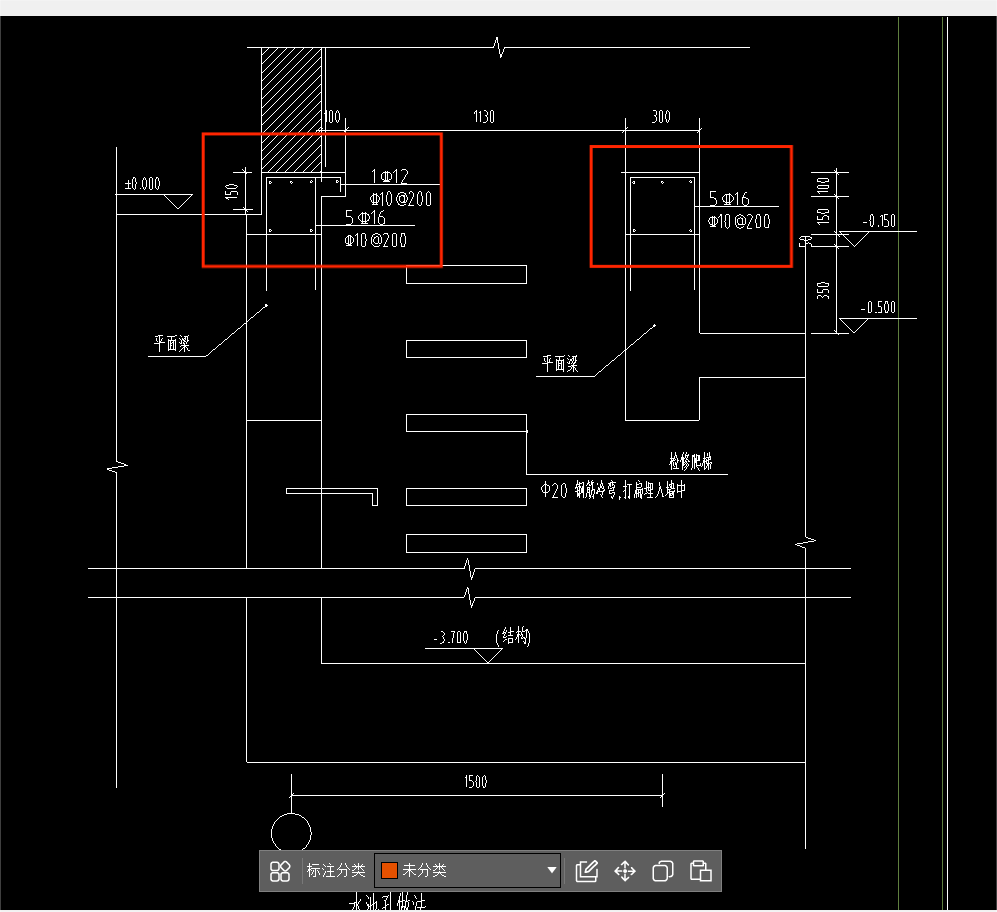997x912 pixels.
Task: Click the Φ20 钢筋冷弯 note text
Action: 613,490
